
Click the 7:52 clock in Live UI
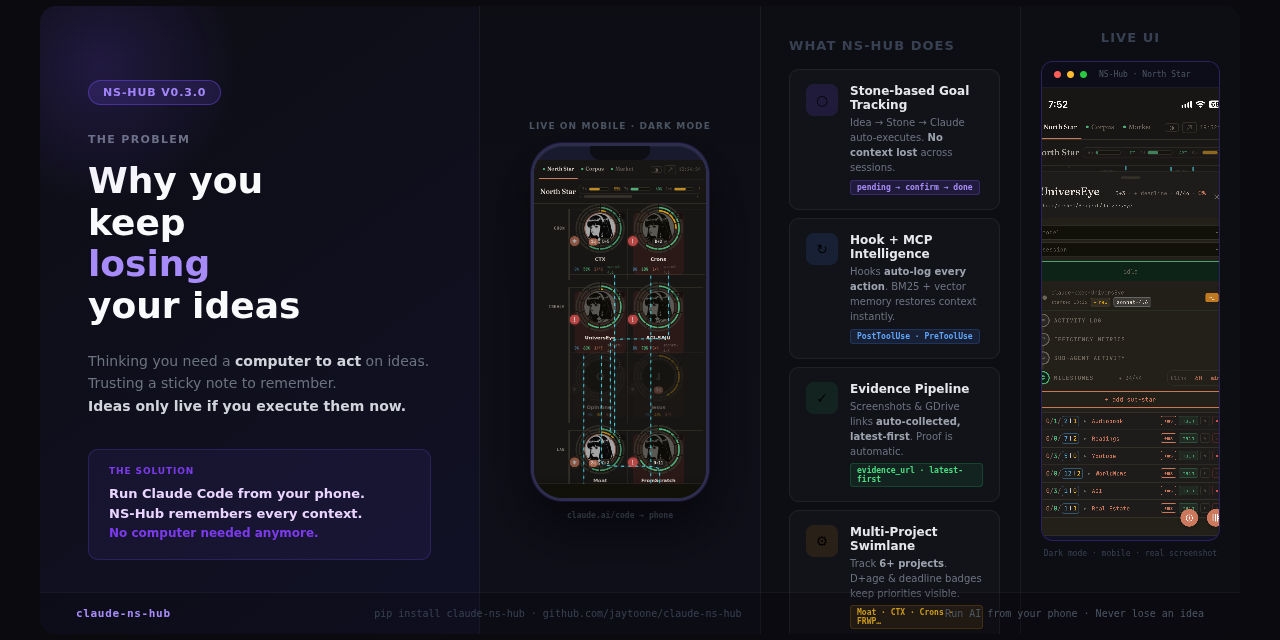1058,104
